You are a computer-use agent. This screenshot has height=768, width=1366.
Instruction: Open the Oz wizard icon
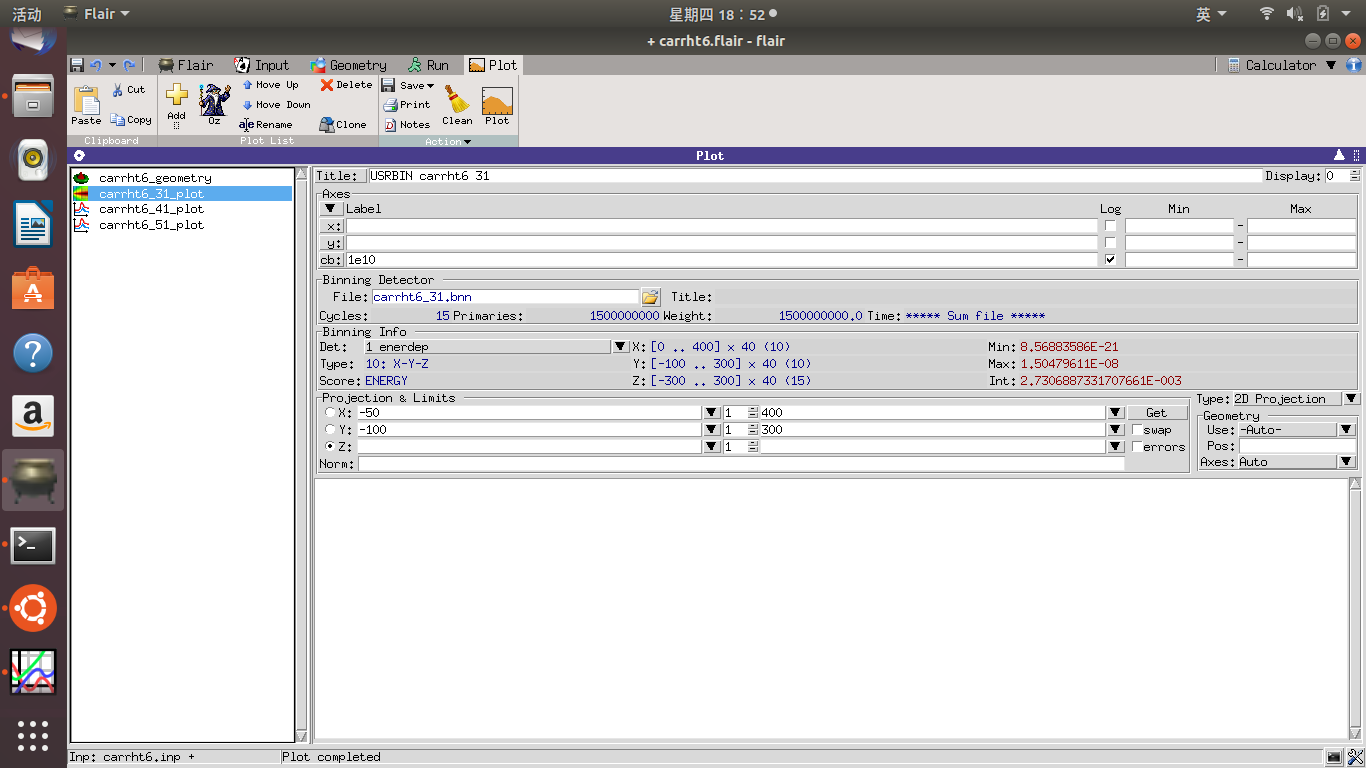click(214, 104)
